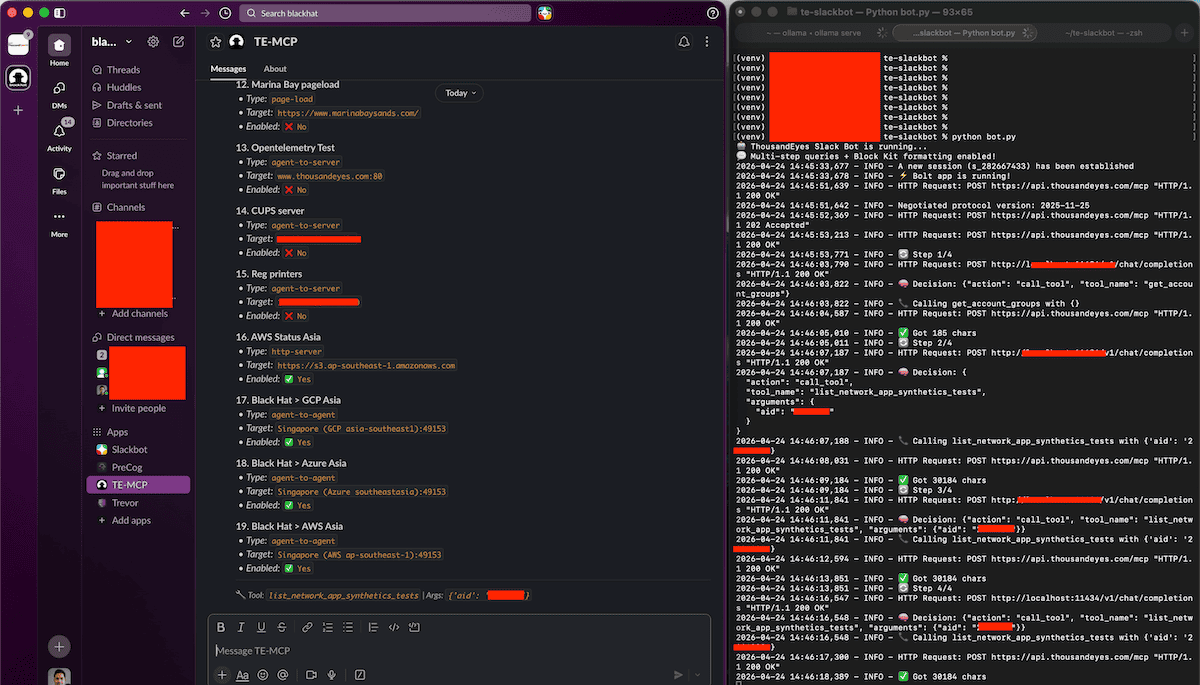Open the user profile avatar at bottom
The width and height of the screenshot is (1200, 685).
click(59, 677)
